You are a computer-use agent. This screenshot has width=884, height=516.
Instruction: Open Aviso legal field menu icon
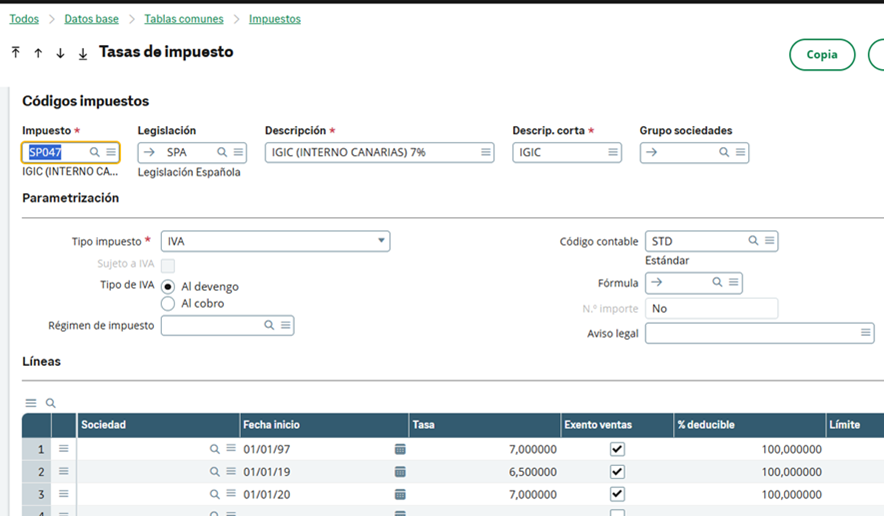coord(865,333)
